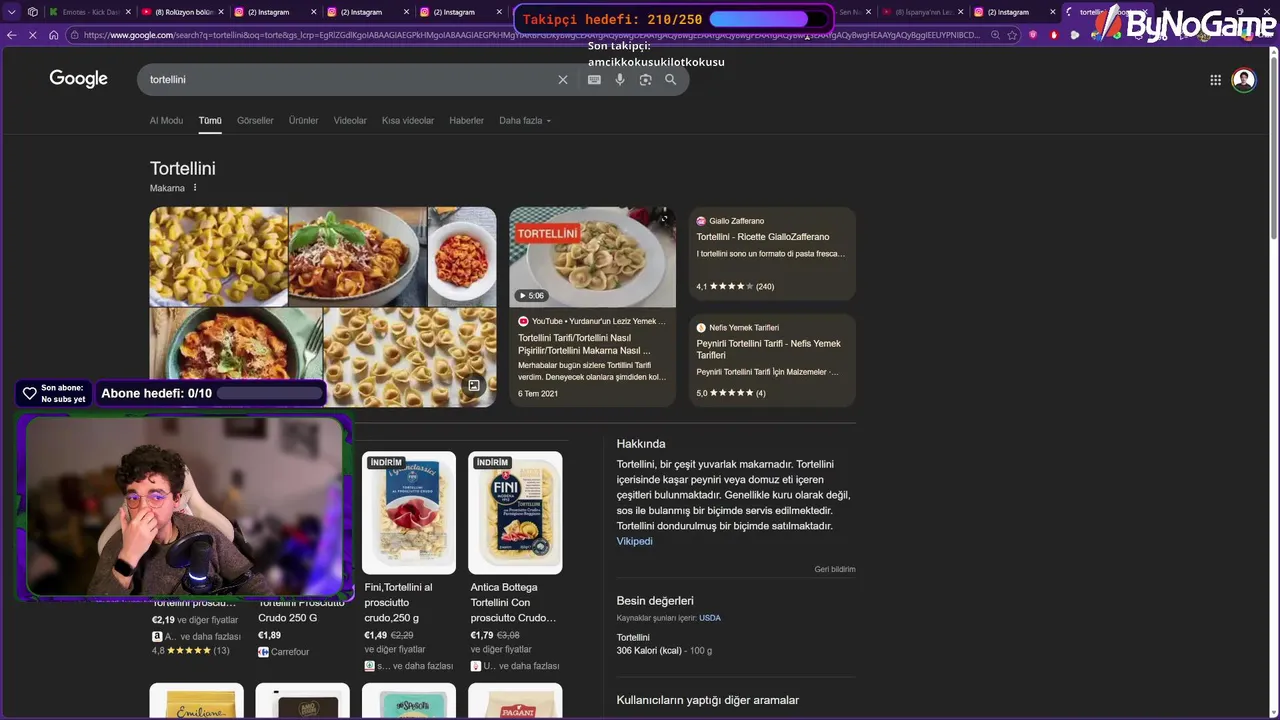Click Geri bildirim feedback link
Screen dimensions: 1280x720
pyautogui.click(x=835, y=569)
